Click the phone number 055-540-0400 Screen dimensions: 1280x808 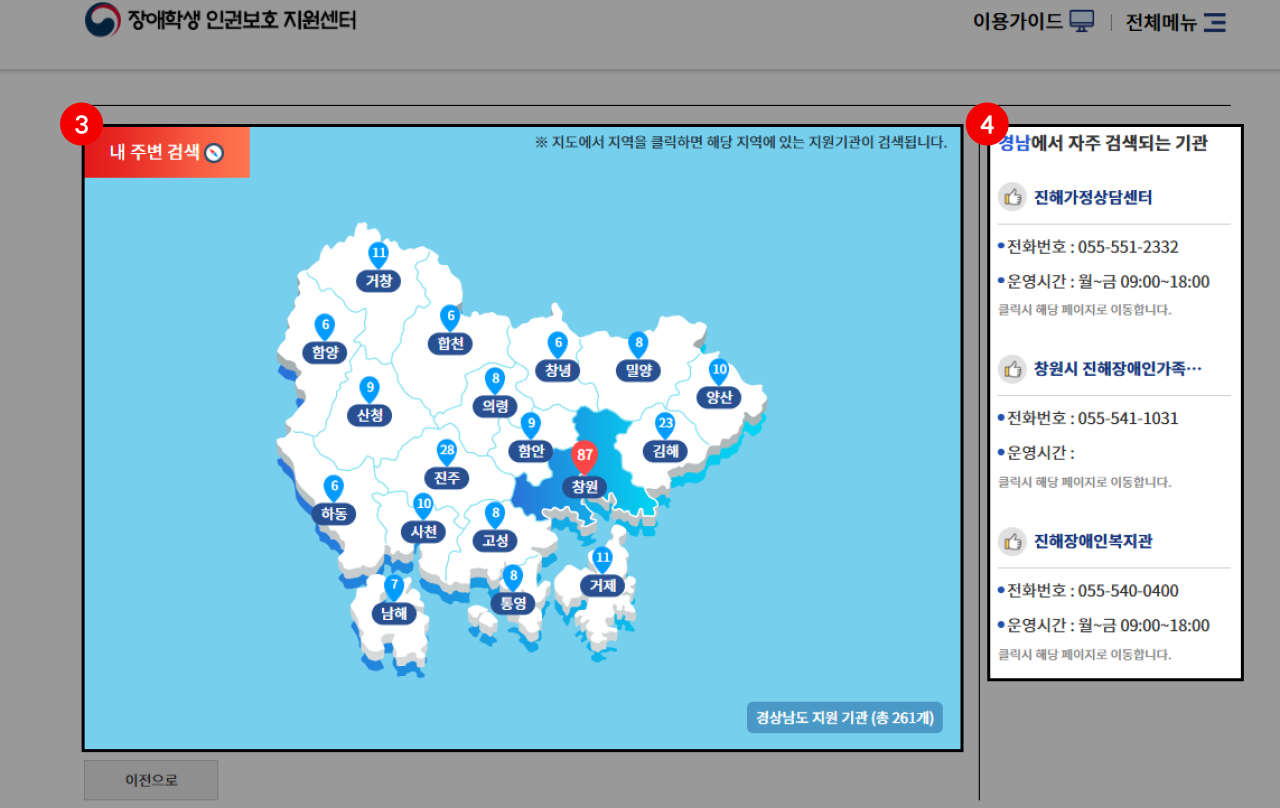pyautogui.click(x=1127, y=590)
